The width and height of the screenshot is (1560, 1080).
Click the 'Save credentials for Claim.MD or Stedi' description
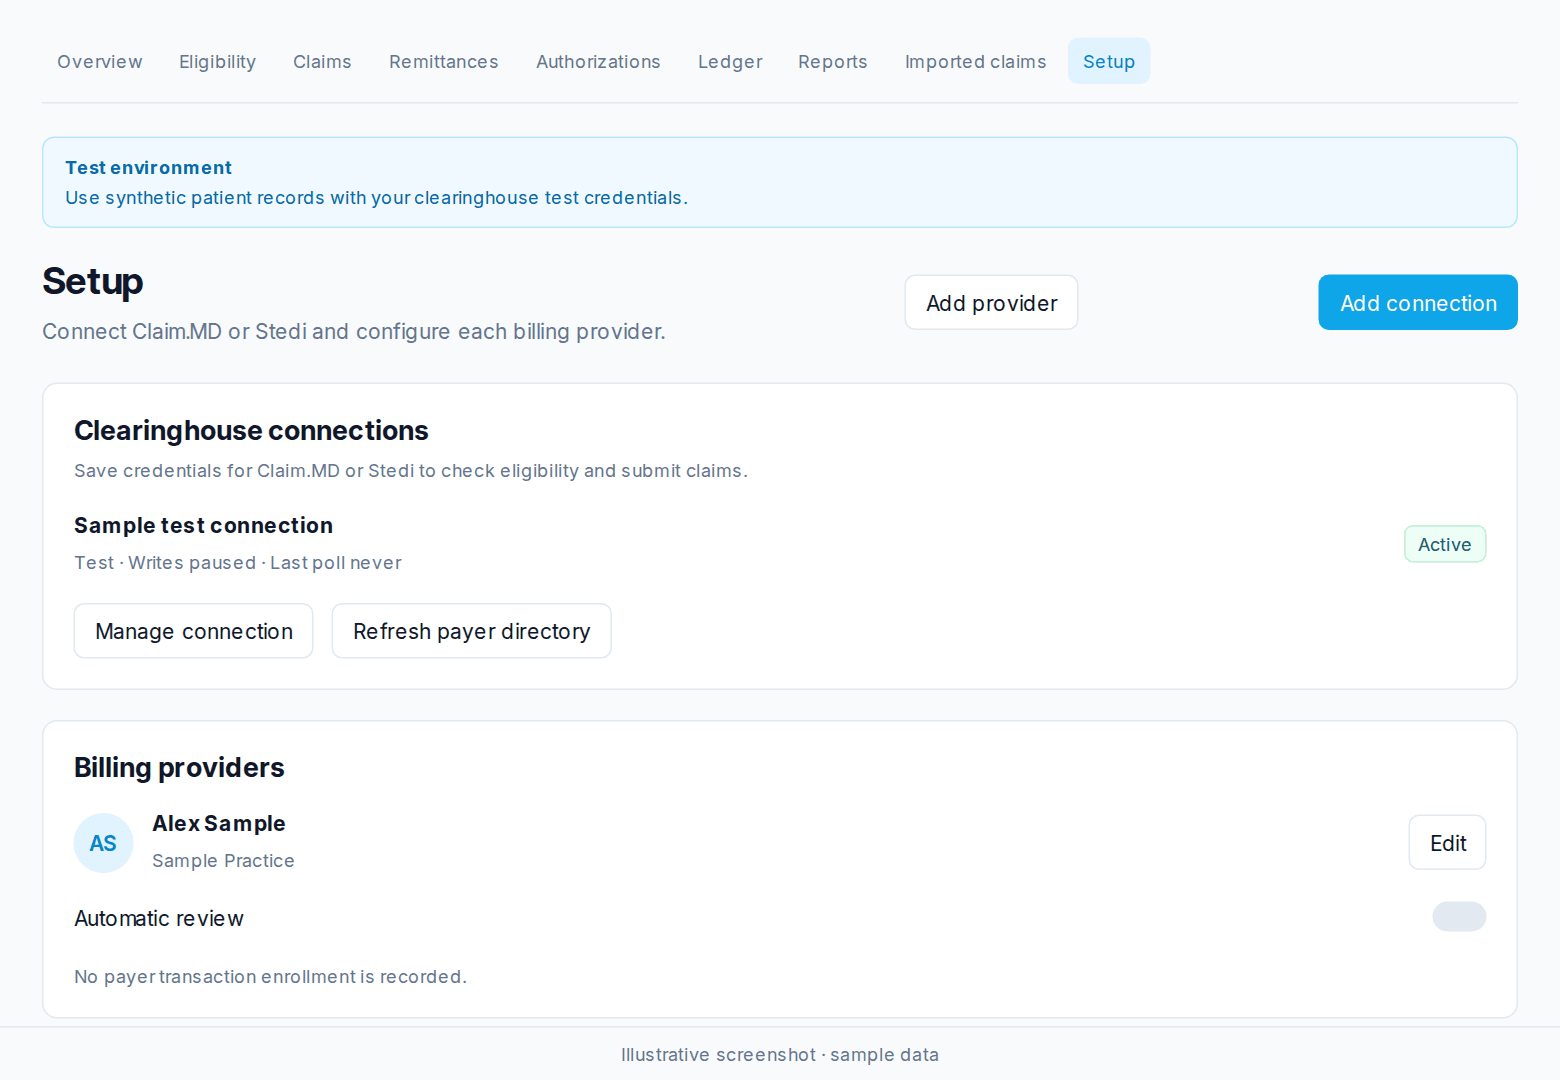[x=411, y=471]
